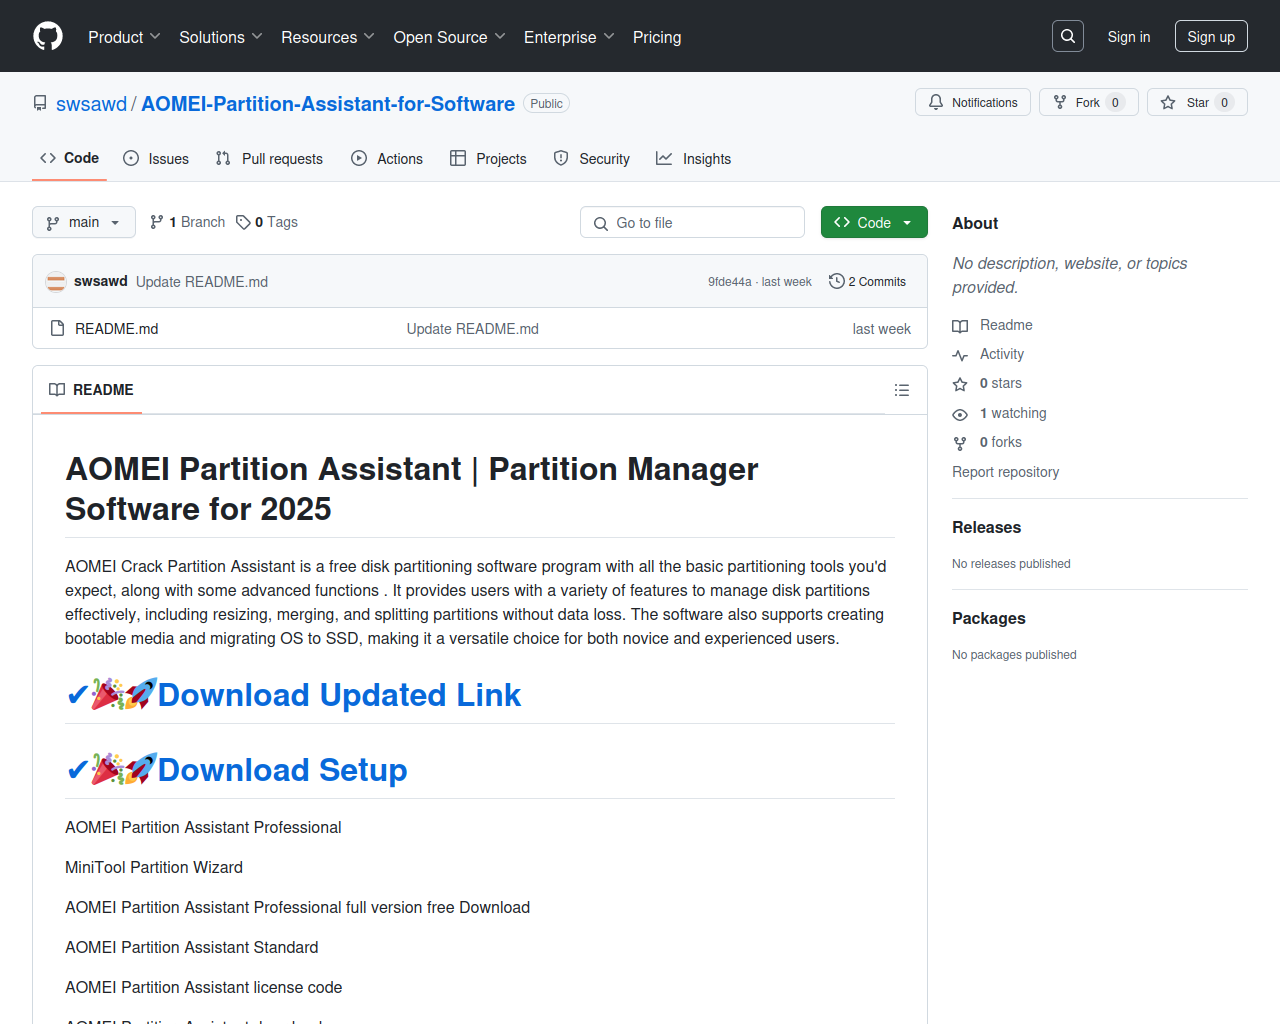Click the 1 Branch link
The width and height of the screenshot is (1280, 1024).
tap(188, 222)
